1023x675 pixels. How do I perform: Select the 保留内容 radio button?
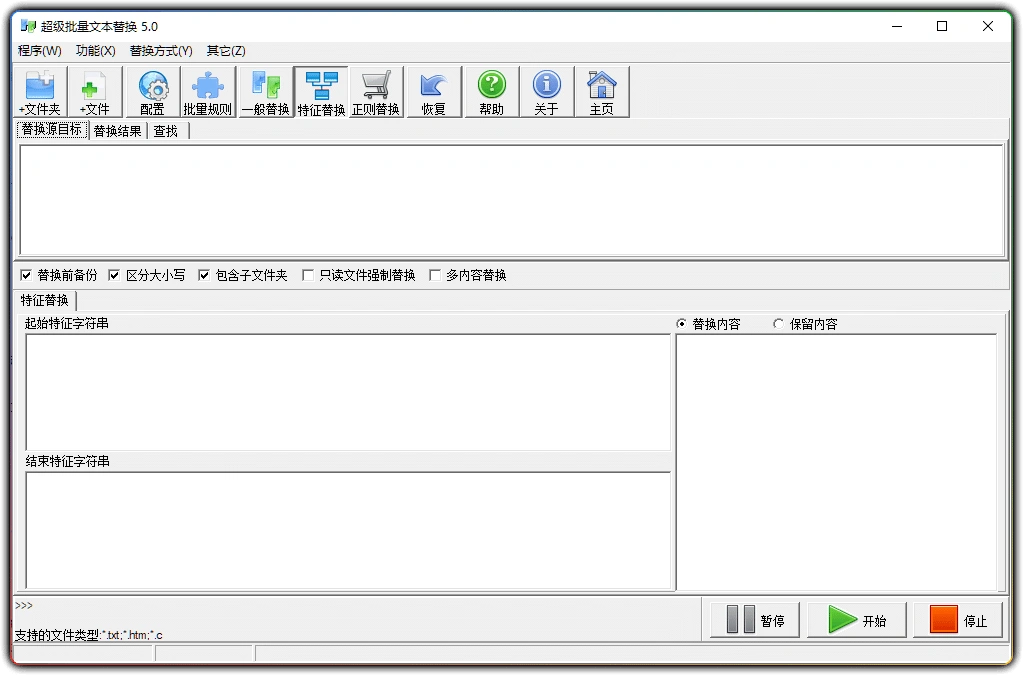click(777, 322)
